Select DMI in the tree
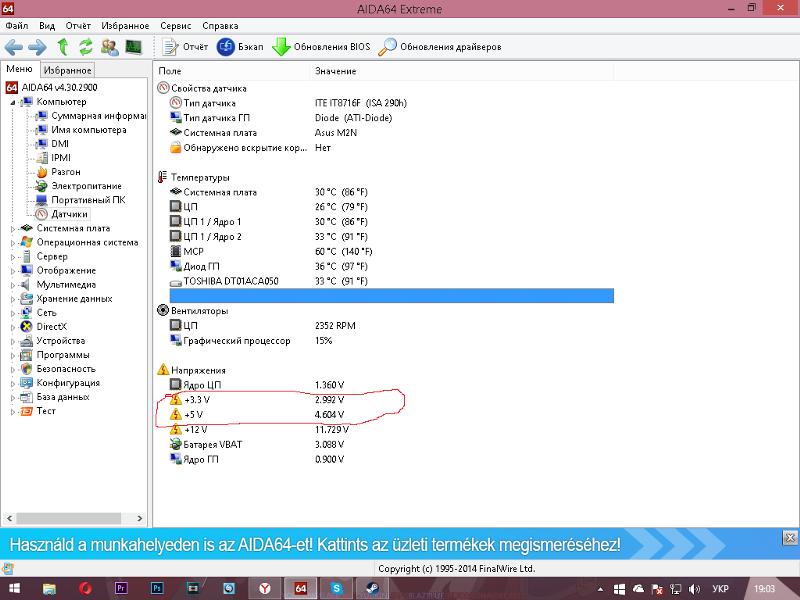The image size is (800, 600). pos(60,144)
